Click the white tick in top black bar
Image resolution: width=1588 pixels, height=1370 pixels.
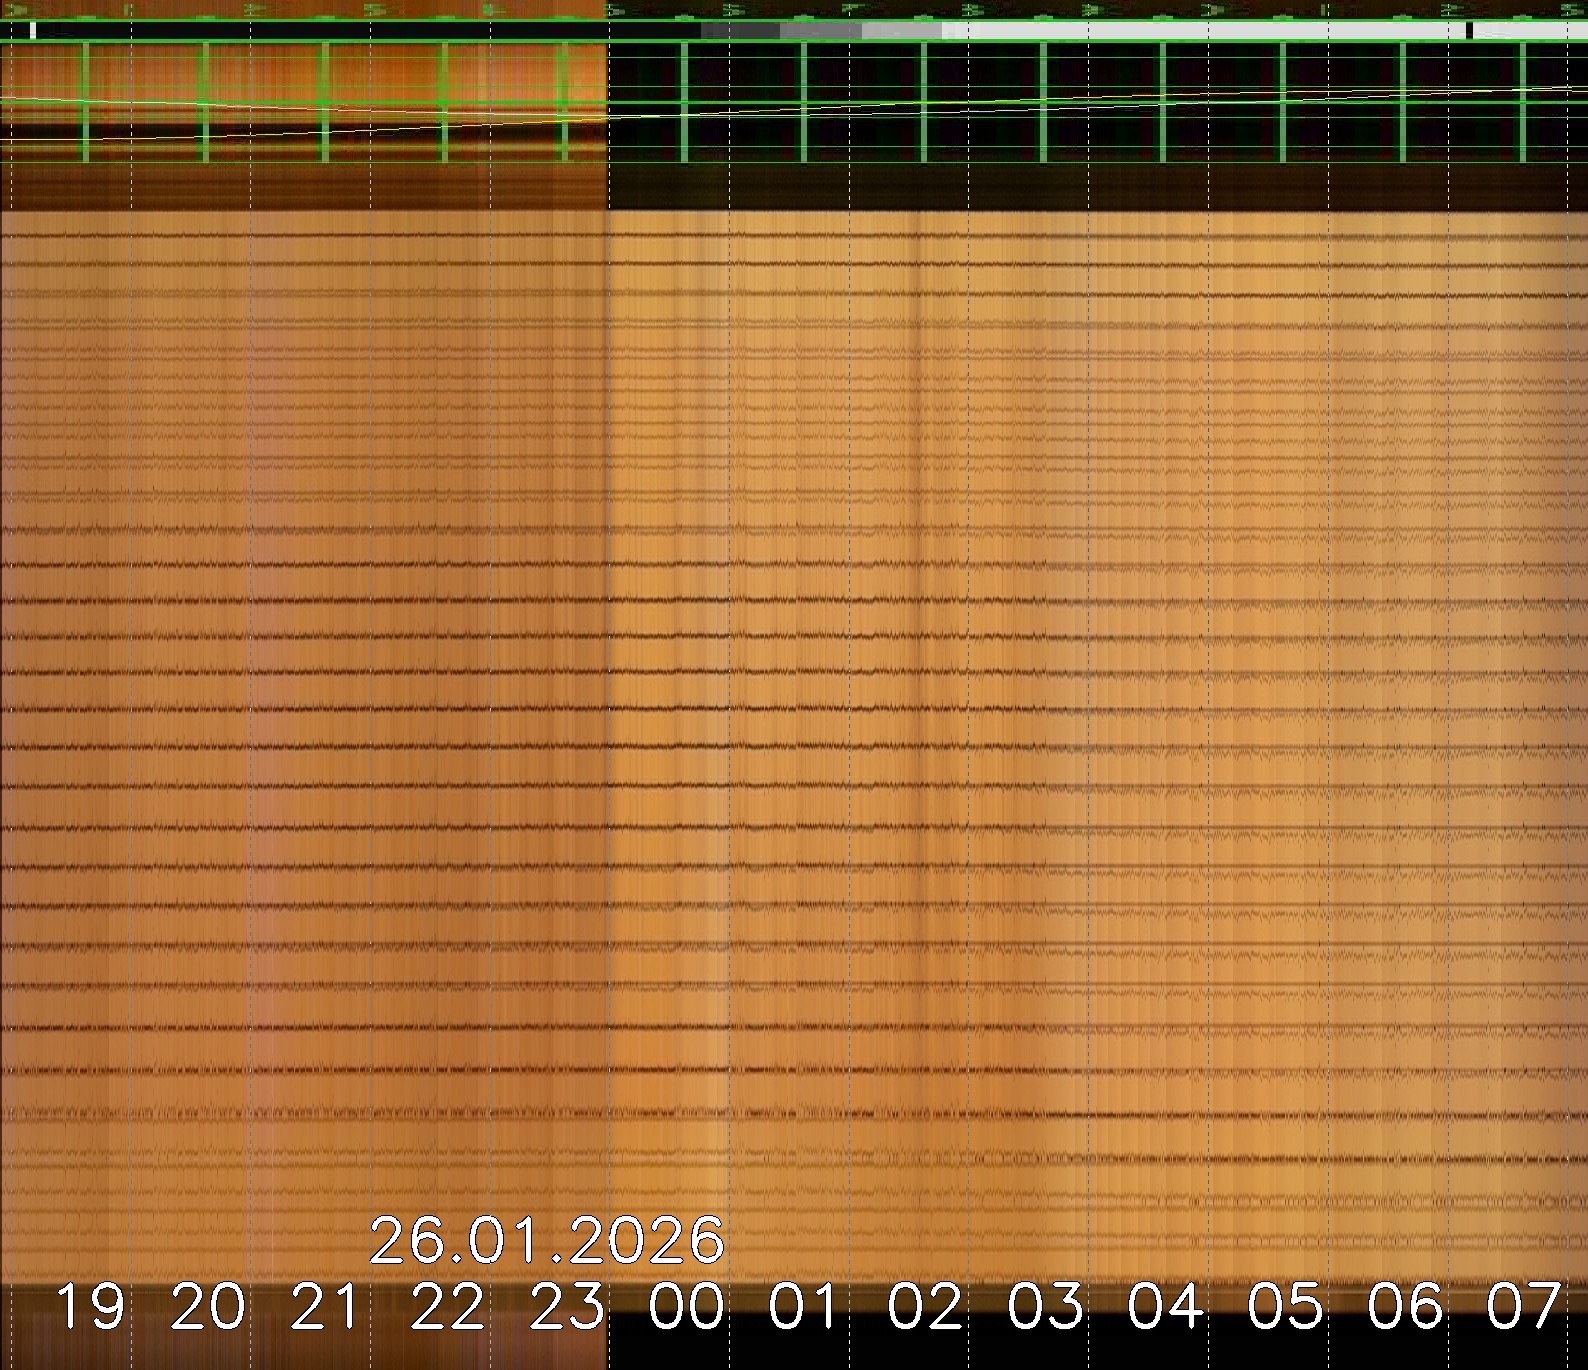[33, 31]
